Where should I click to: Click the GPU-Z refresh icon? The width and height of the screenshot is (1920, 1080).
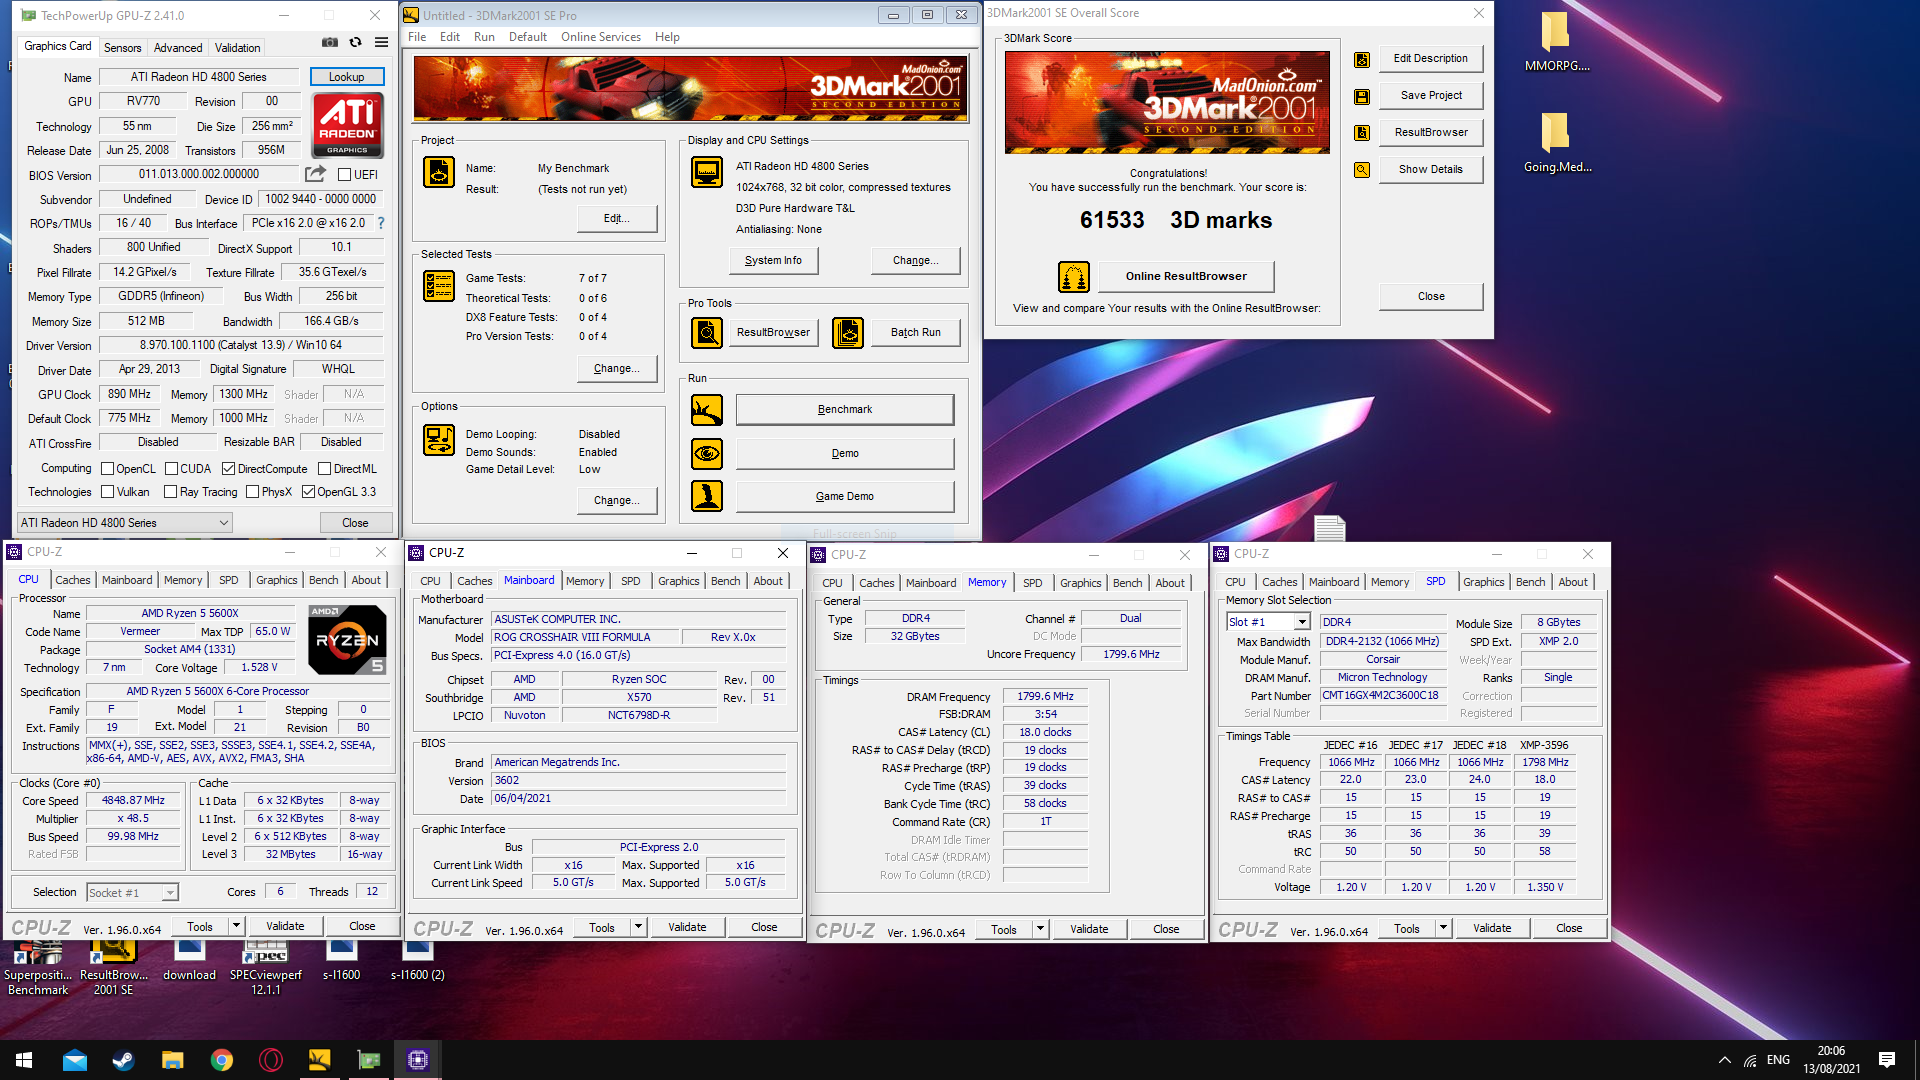point(356,43)
